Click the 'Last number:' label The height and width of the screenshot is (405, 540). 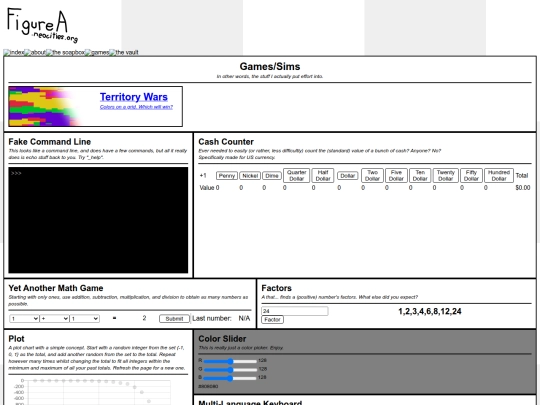tap(212, 319)
